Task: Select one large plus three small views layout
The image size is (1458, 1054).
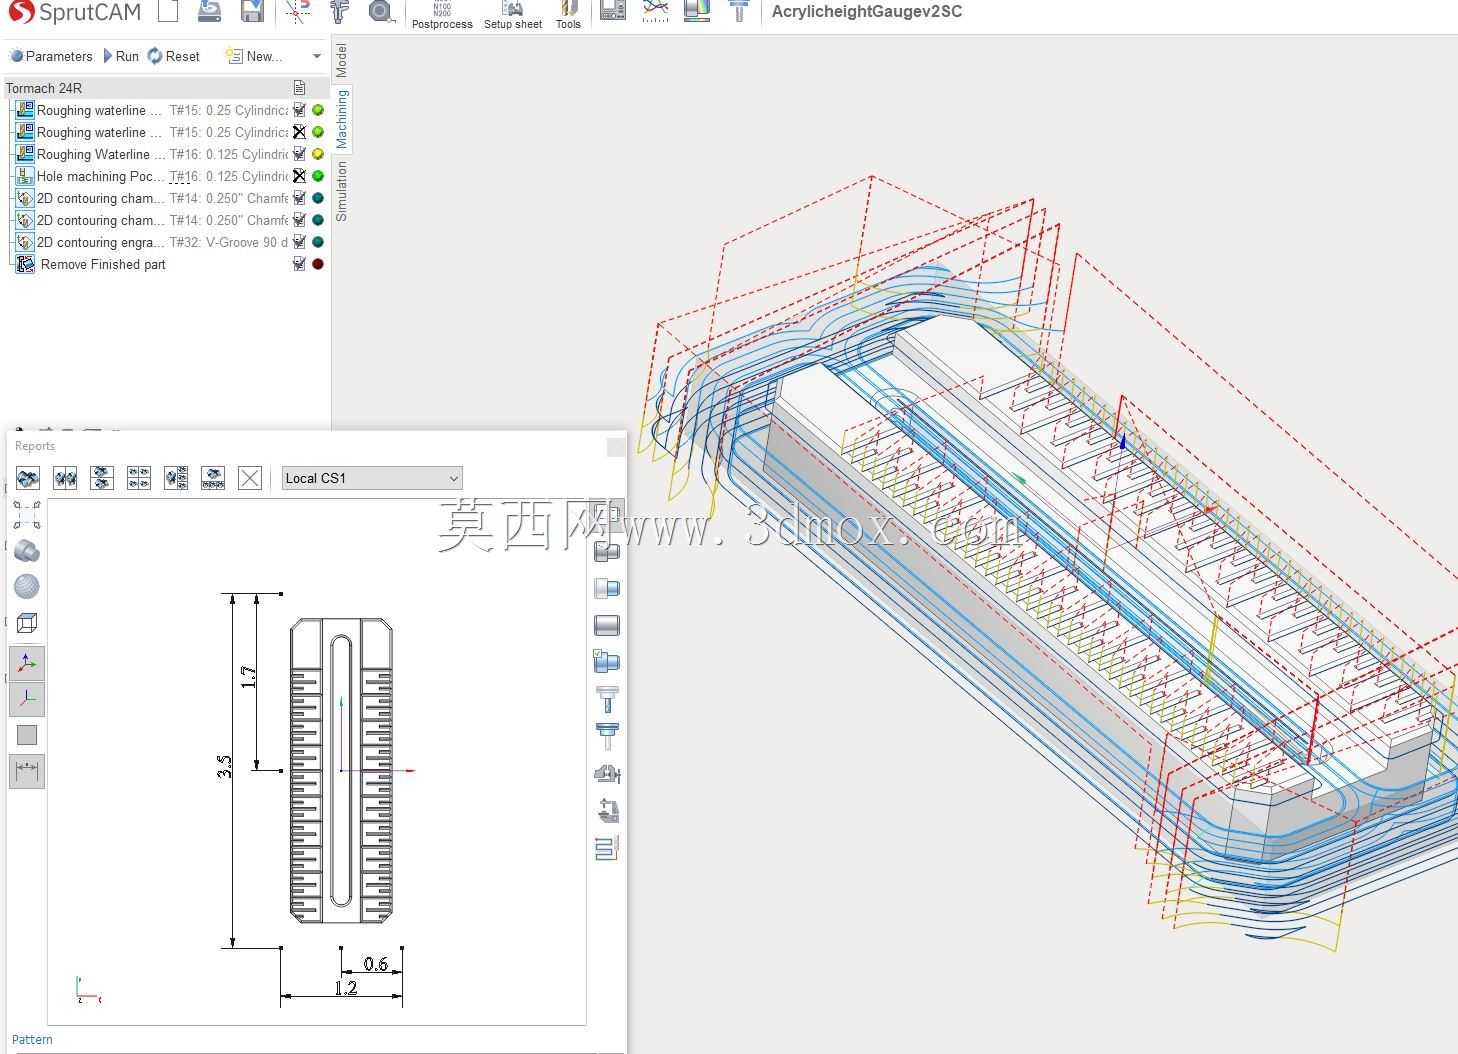Action: (176, 478)
